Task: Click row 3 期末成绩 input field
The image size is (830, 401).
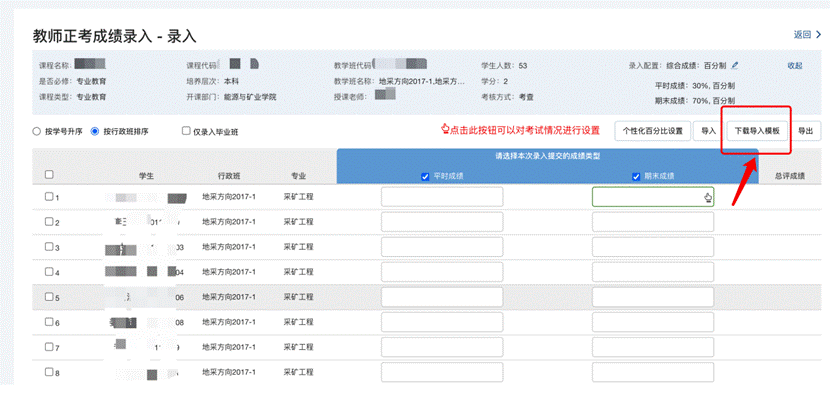Action: [652, 247]
